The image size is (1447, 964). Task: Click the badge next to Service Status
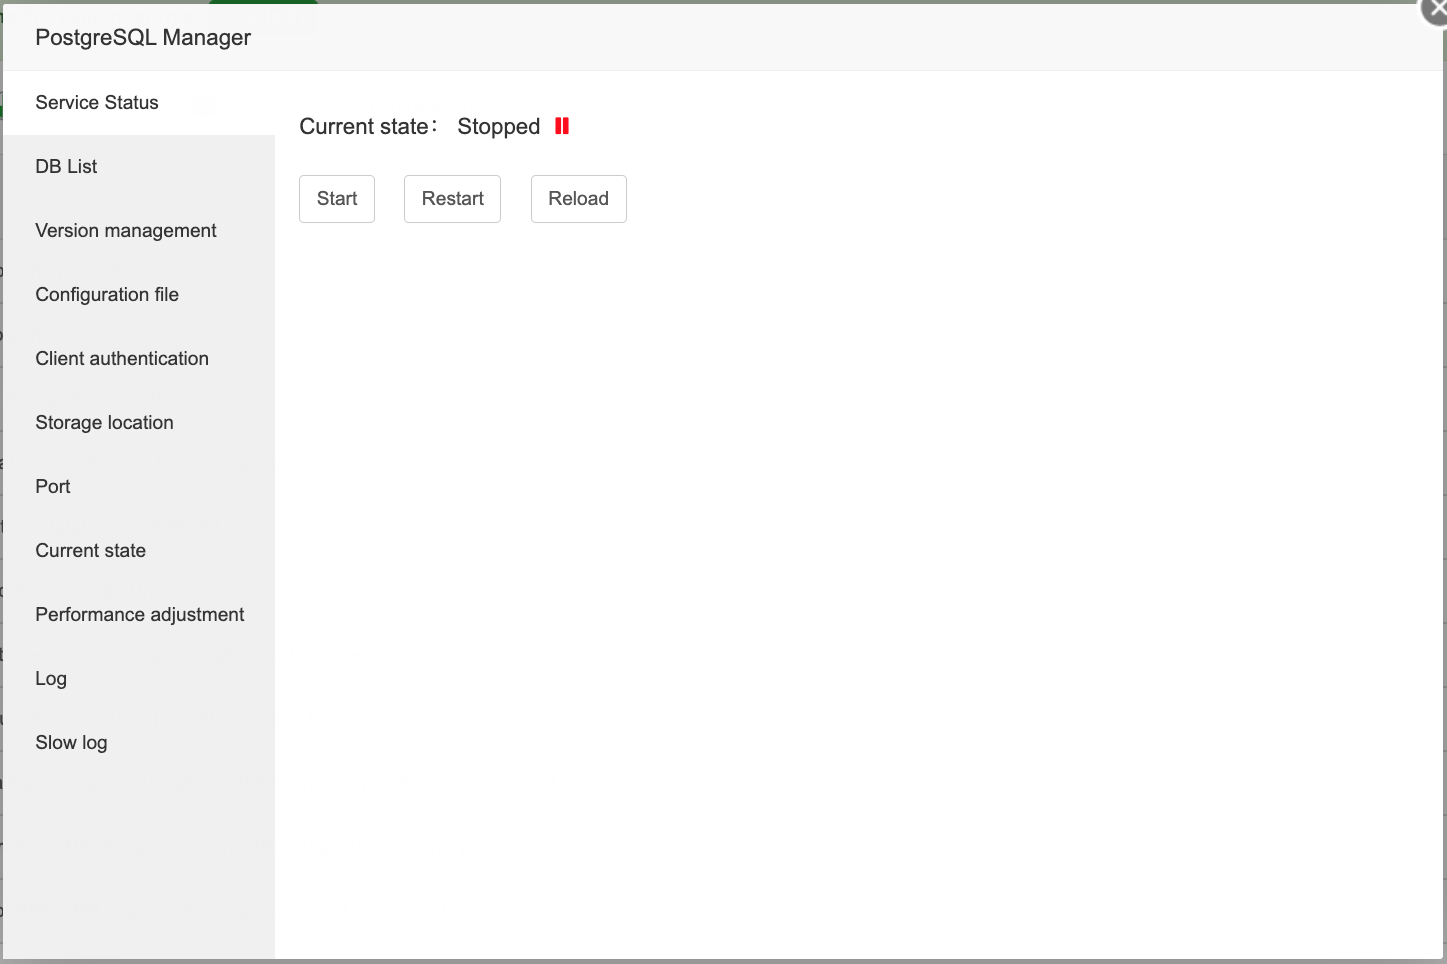tap(204, 104)
